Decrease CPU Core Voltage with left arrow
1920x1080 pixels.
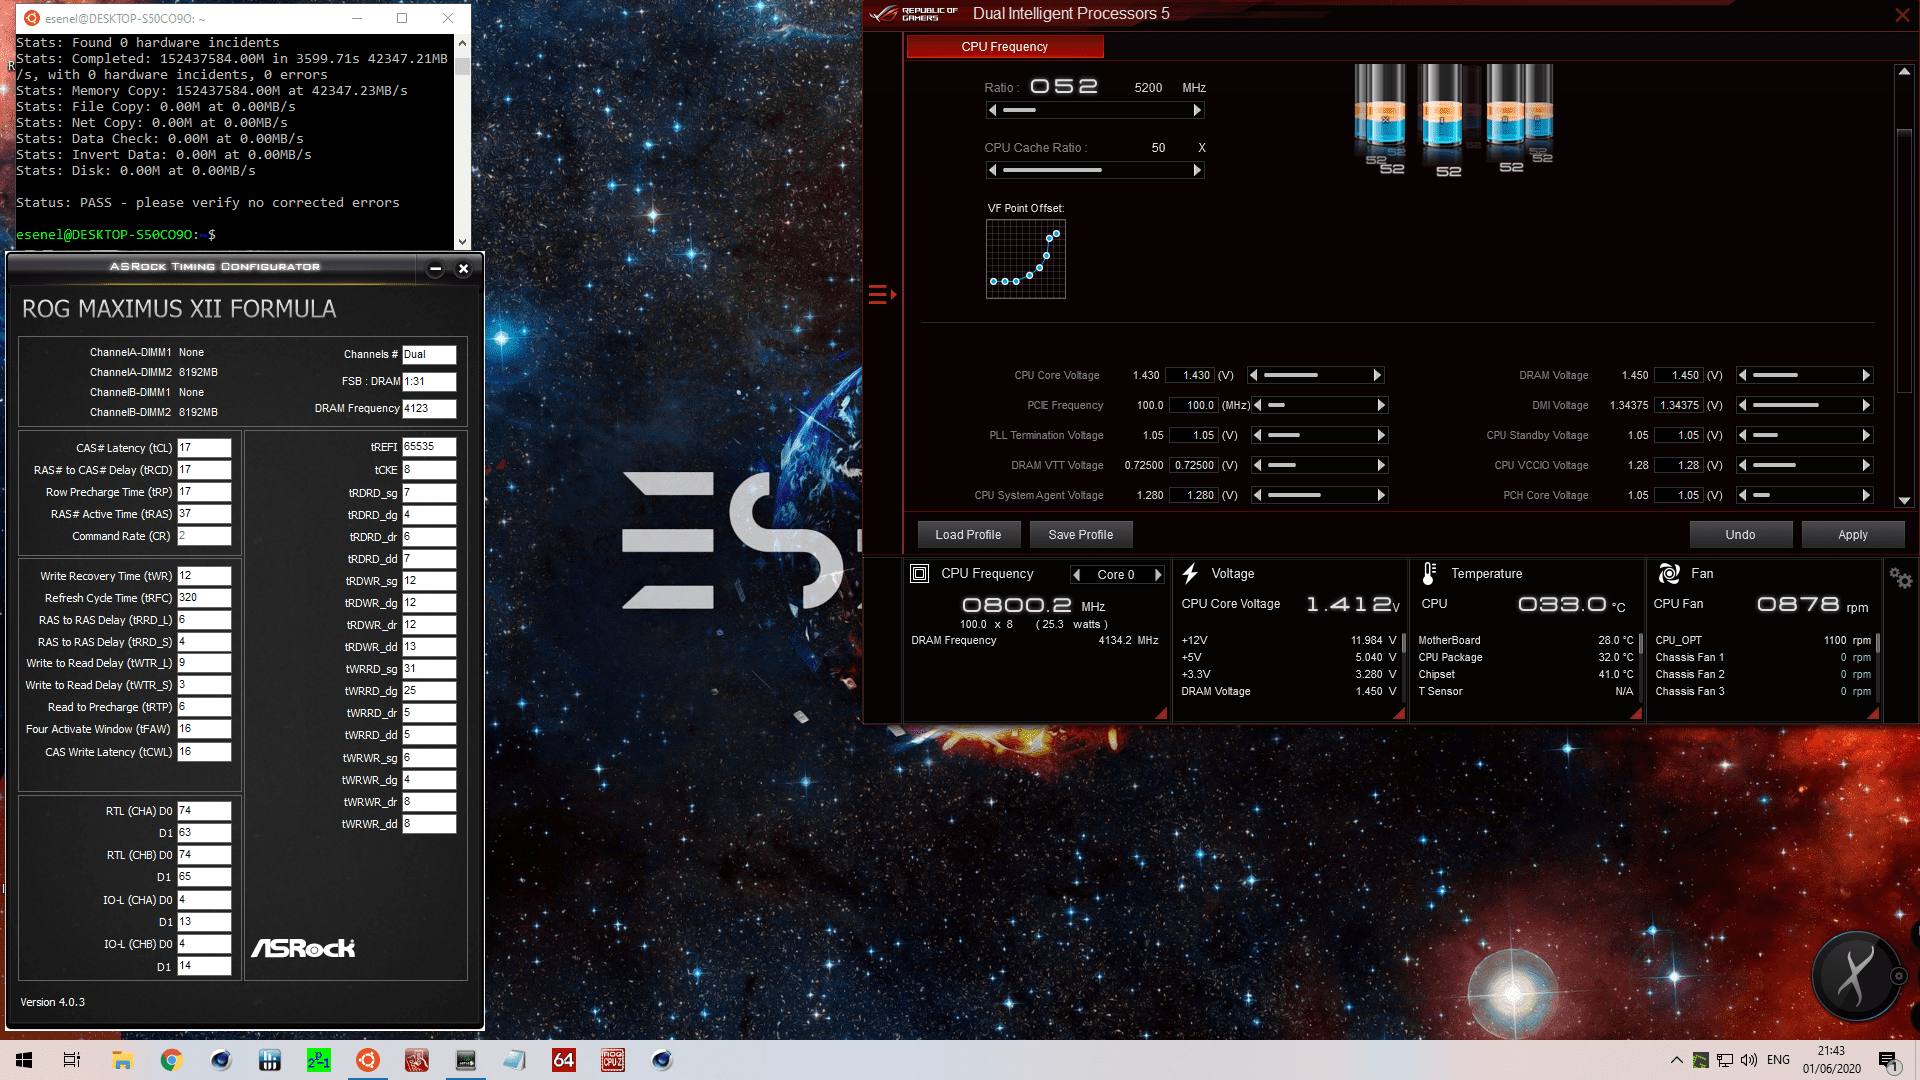click(1254, 375)
